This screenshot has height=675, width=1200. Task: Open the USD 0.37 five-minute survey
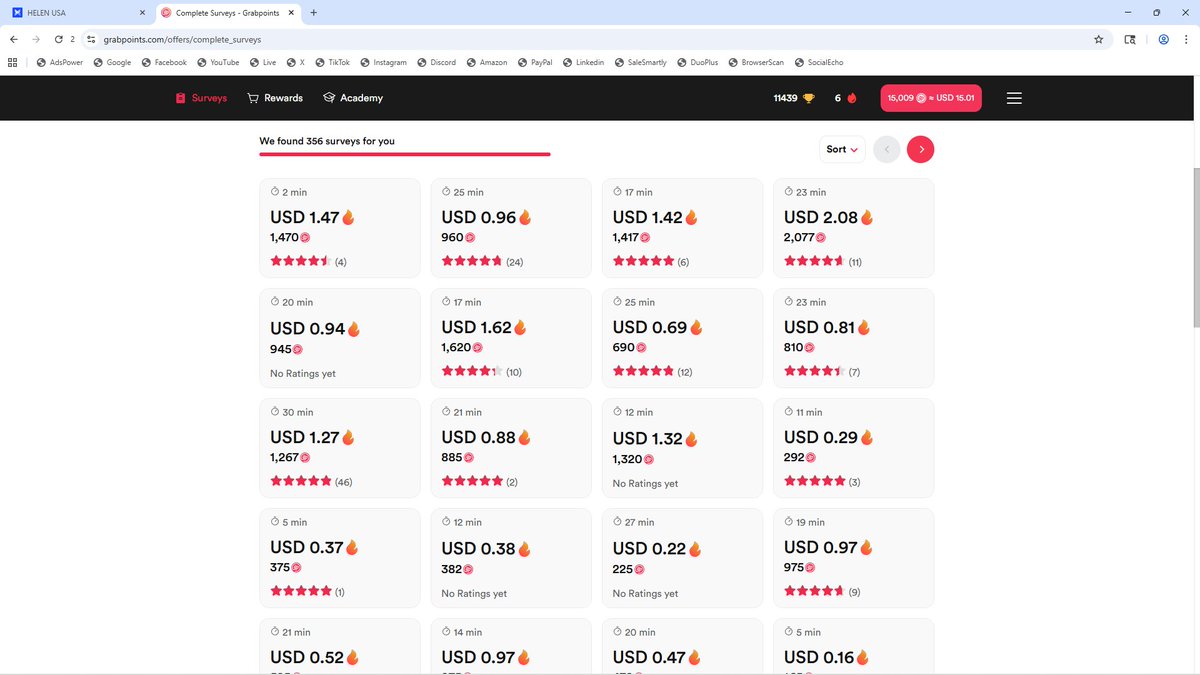[x=340, y=558]
